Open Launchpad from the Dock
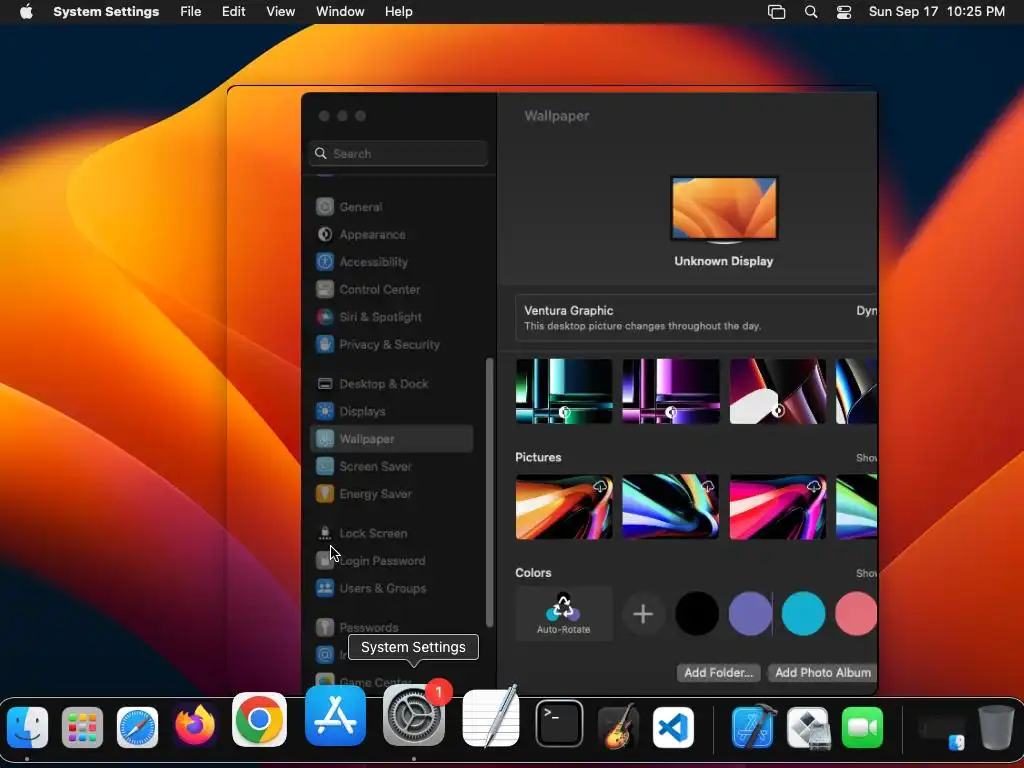 [82, 728]
